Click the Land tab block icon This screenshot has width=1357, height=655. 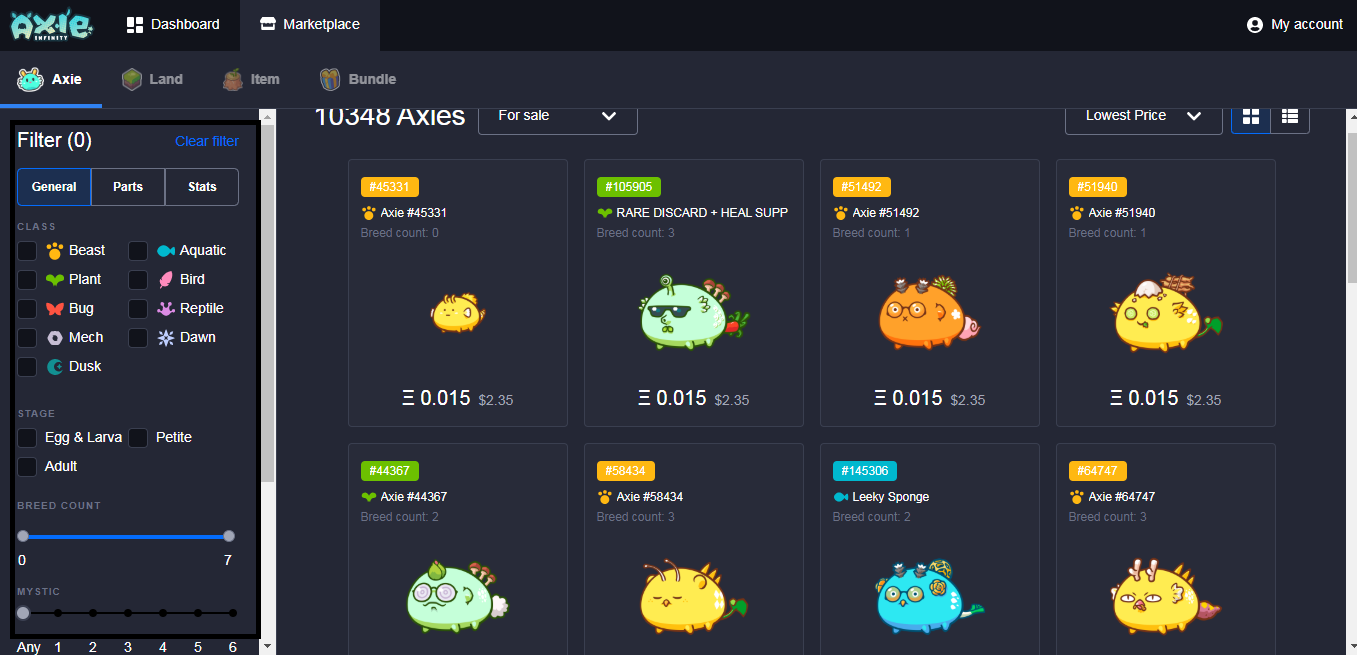pyautogui.click(x=131, y=79)
